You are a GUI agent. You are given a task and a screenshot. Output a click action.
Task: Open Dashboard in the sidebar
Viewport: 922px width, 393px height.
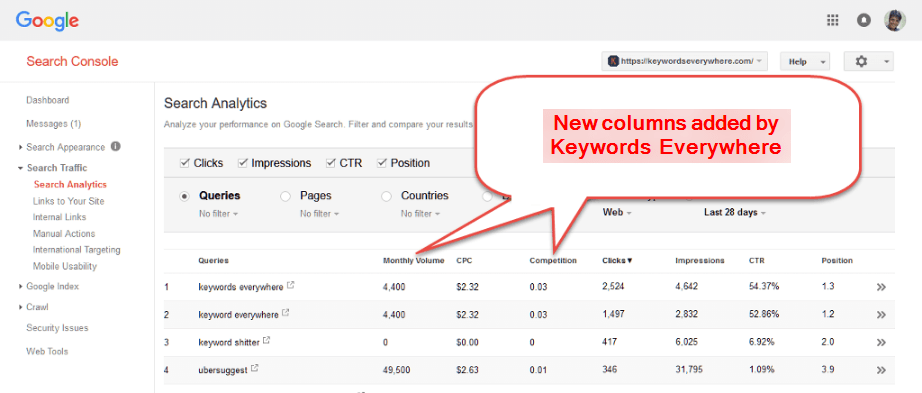click(x=48, y=100)
